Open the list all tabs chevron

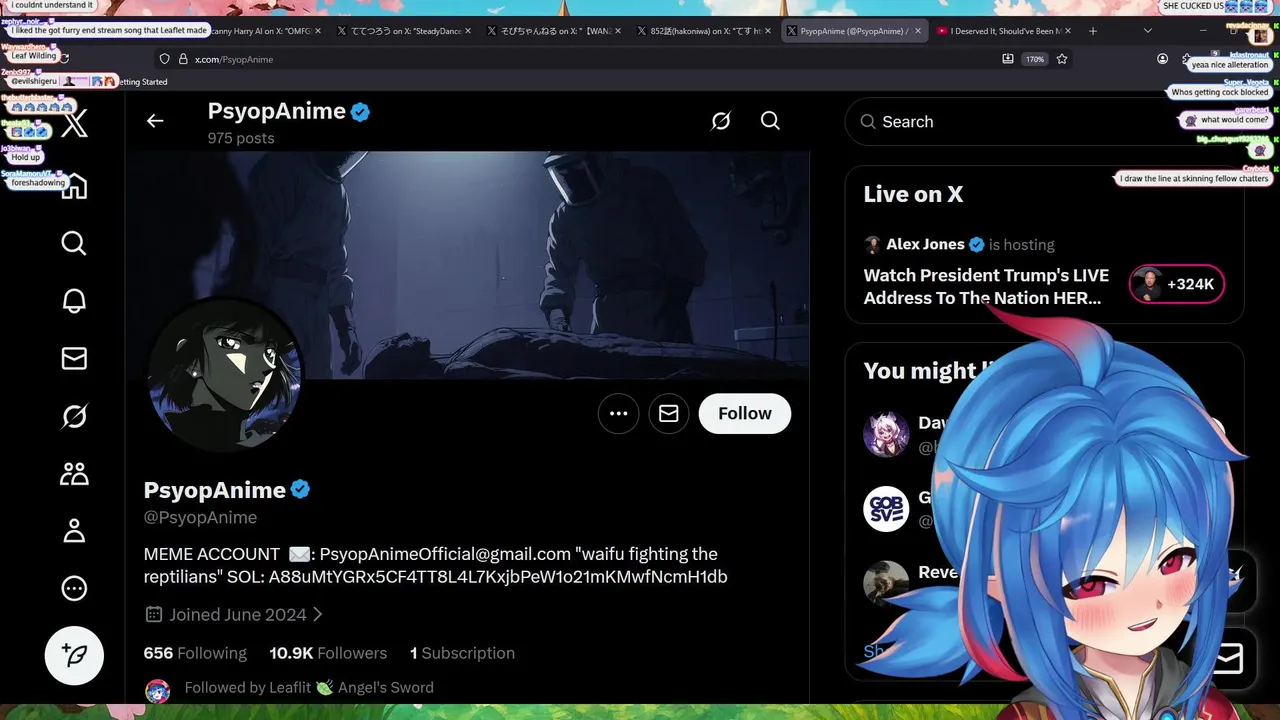(x=1147, y=31)
